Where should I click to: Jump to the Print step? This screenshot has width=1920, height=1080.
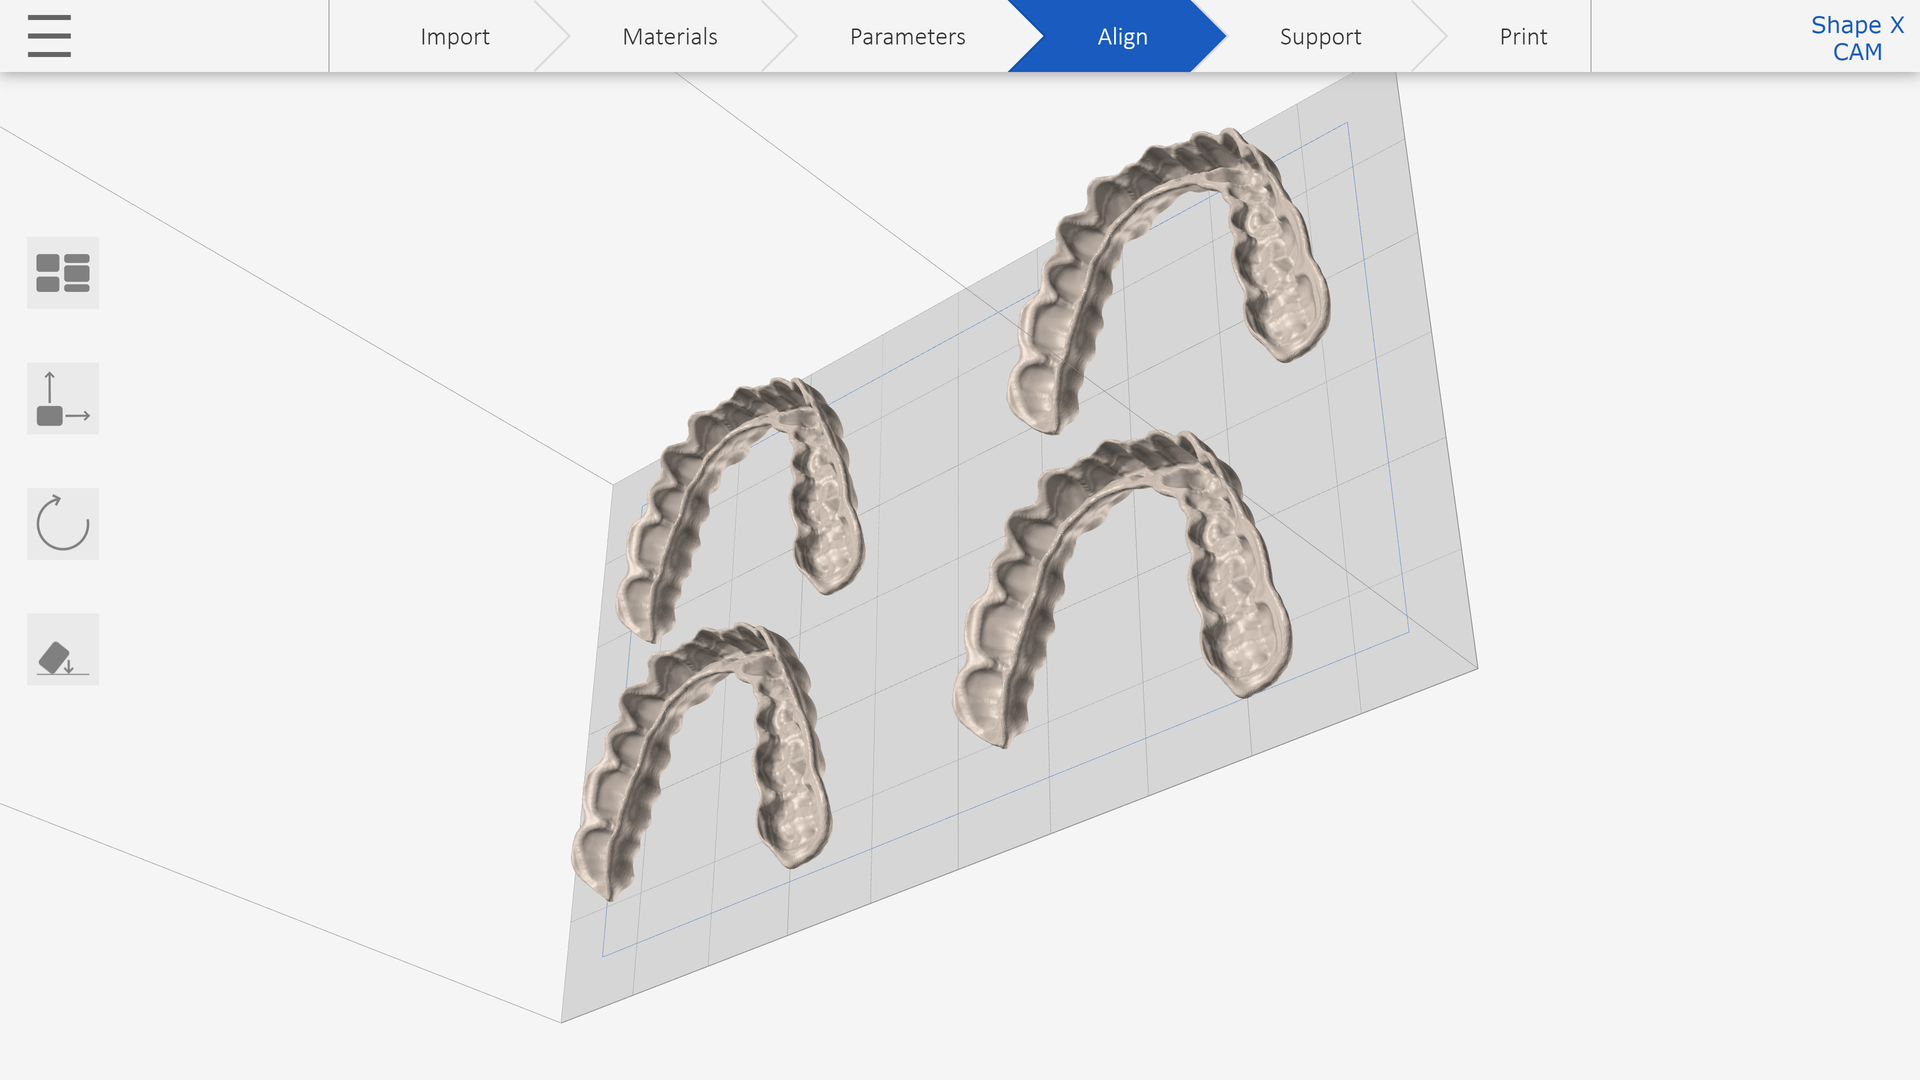click(x=1523, y=37)
